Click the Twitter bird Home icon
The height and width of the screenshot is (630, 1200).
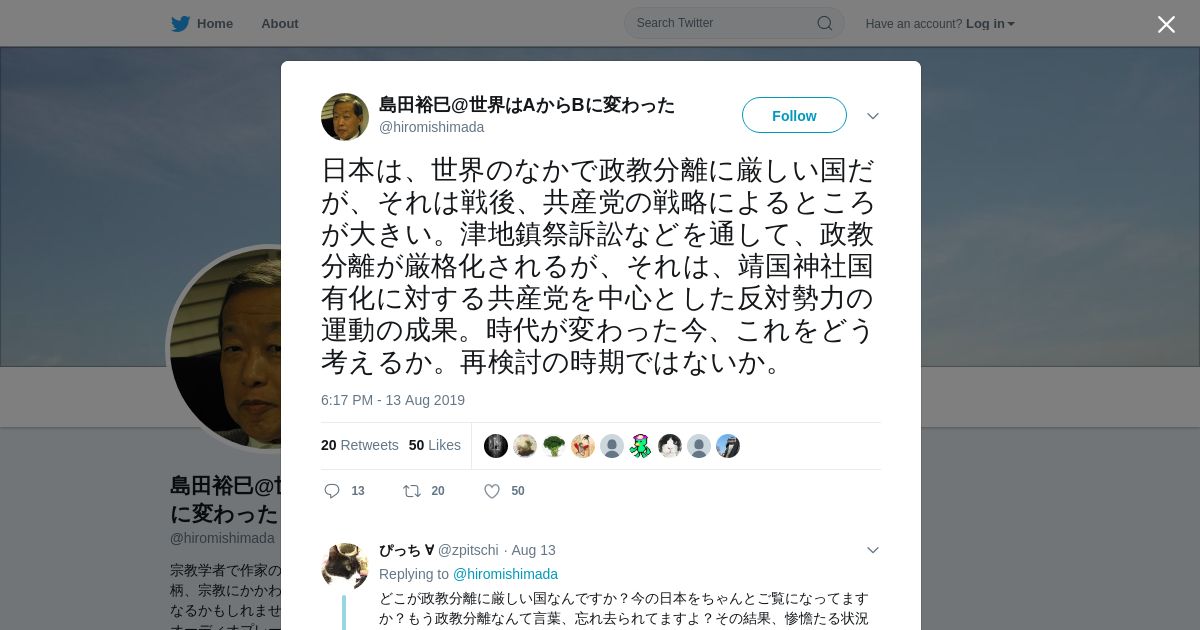click(x=180, y=24)
